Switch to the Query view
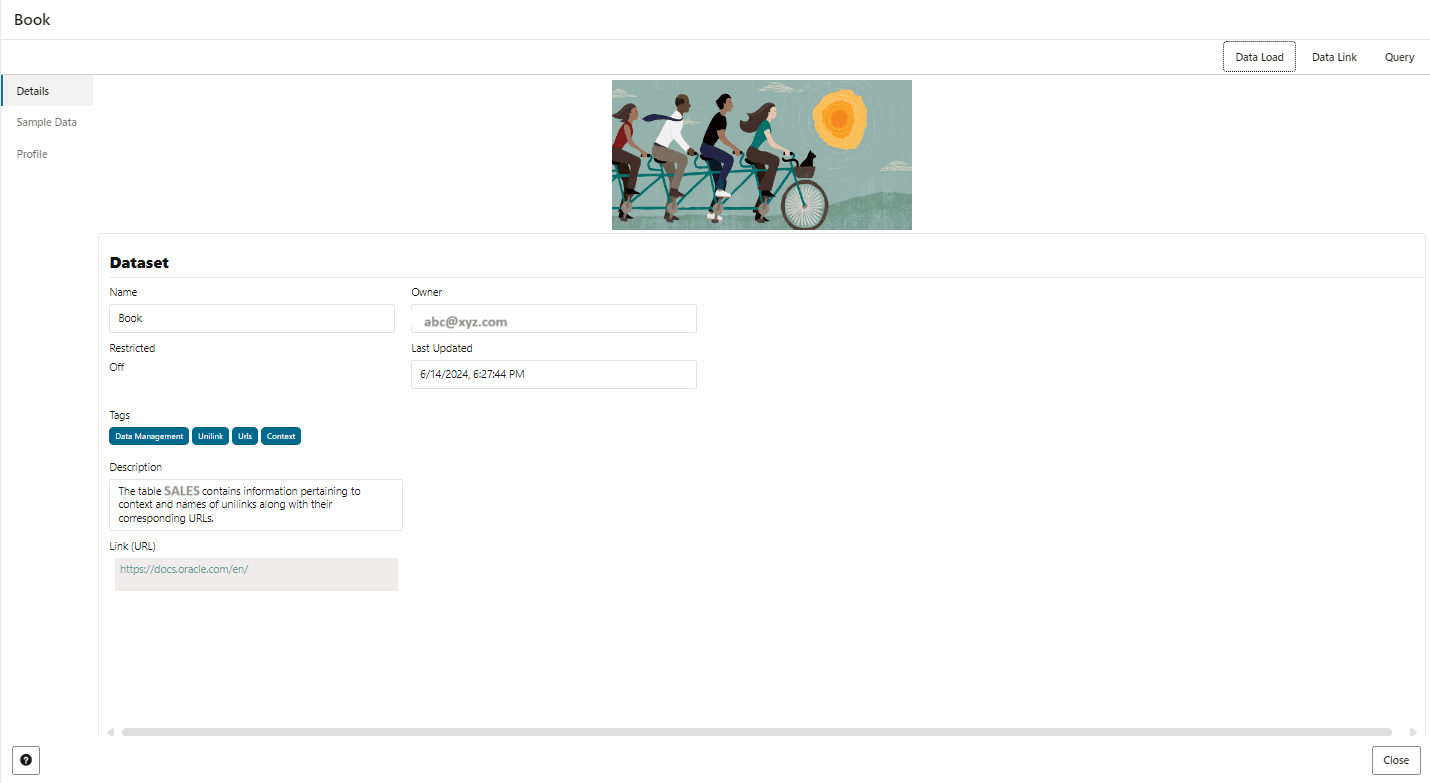 pos(1398,56)
